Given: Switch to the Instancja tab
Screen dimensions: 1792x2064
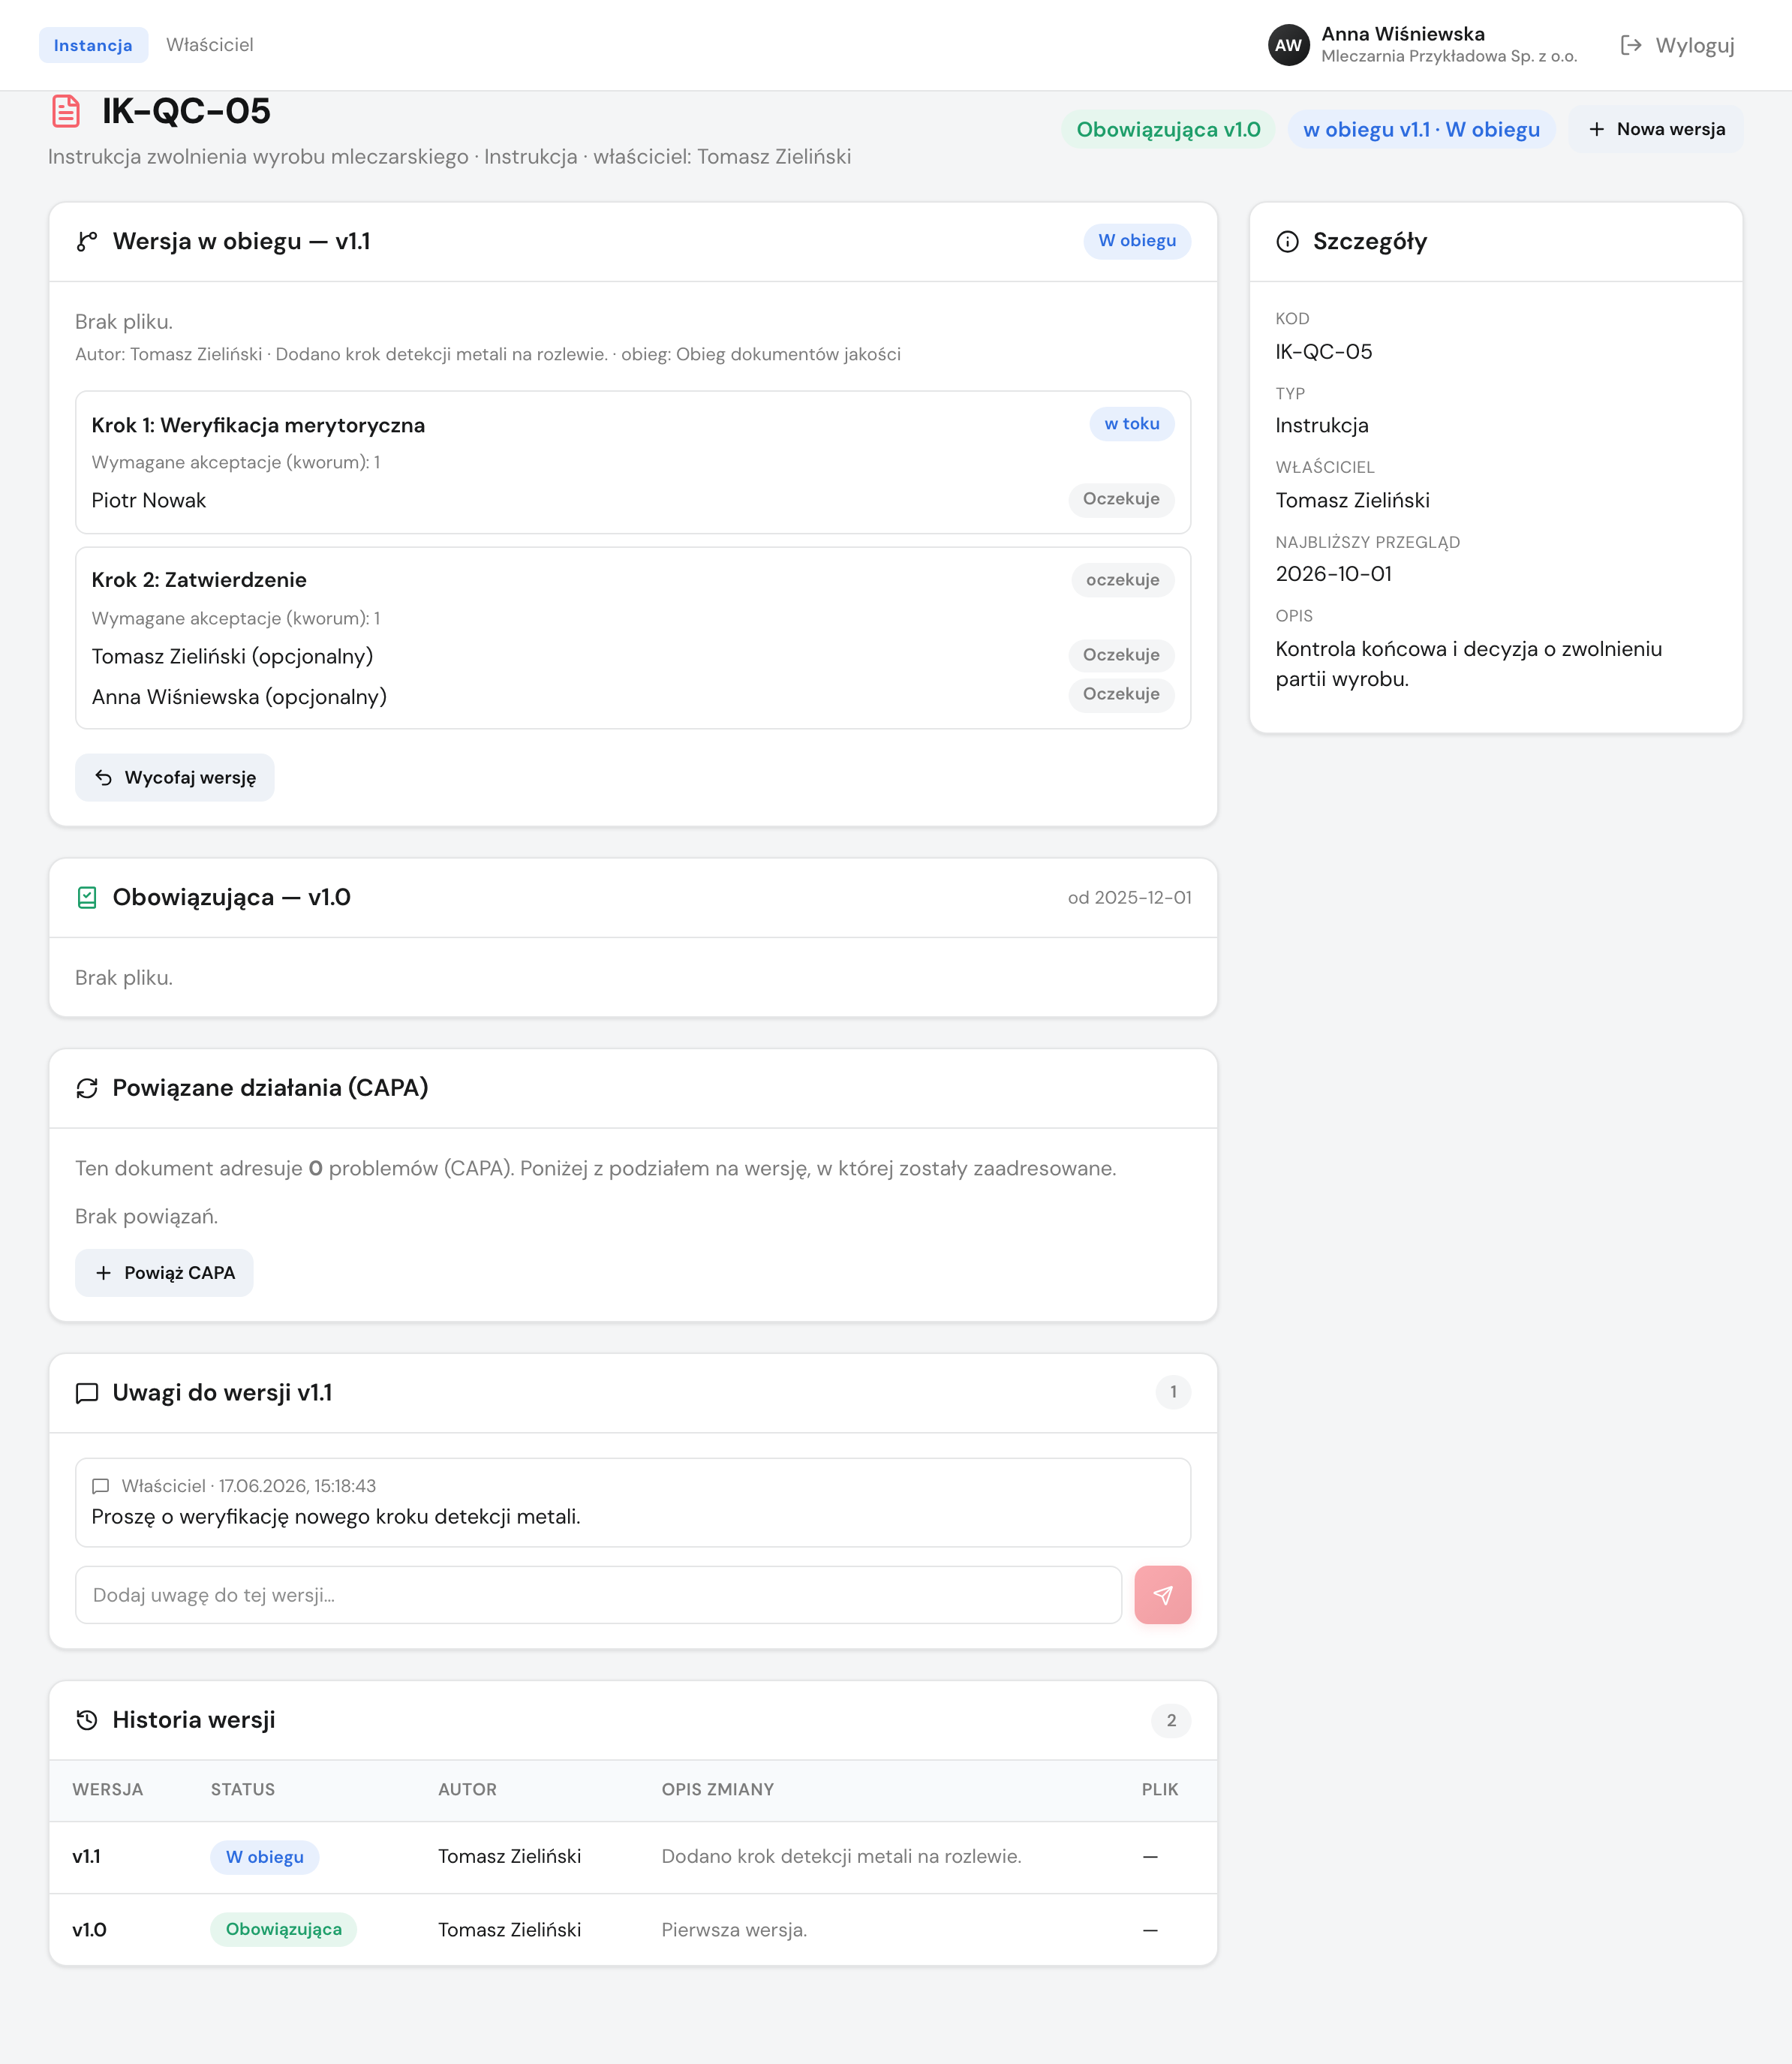Looking at the screenshot, I should [93, 45].
